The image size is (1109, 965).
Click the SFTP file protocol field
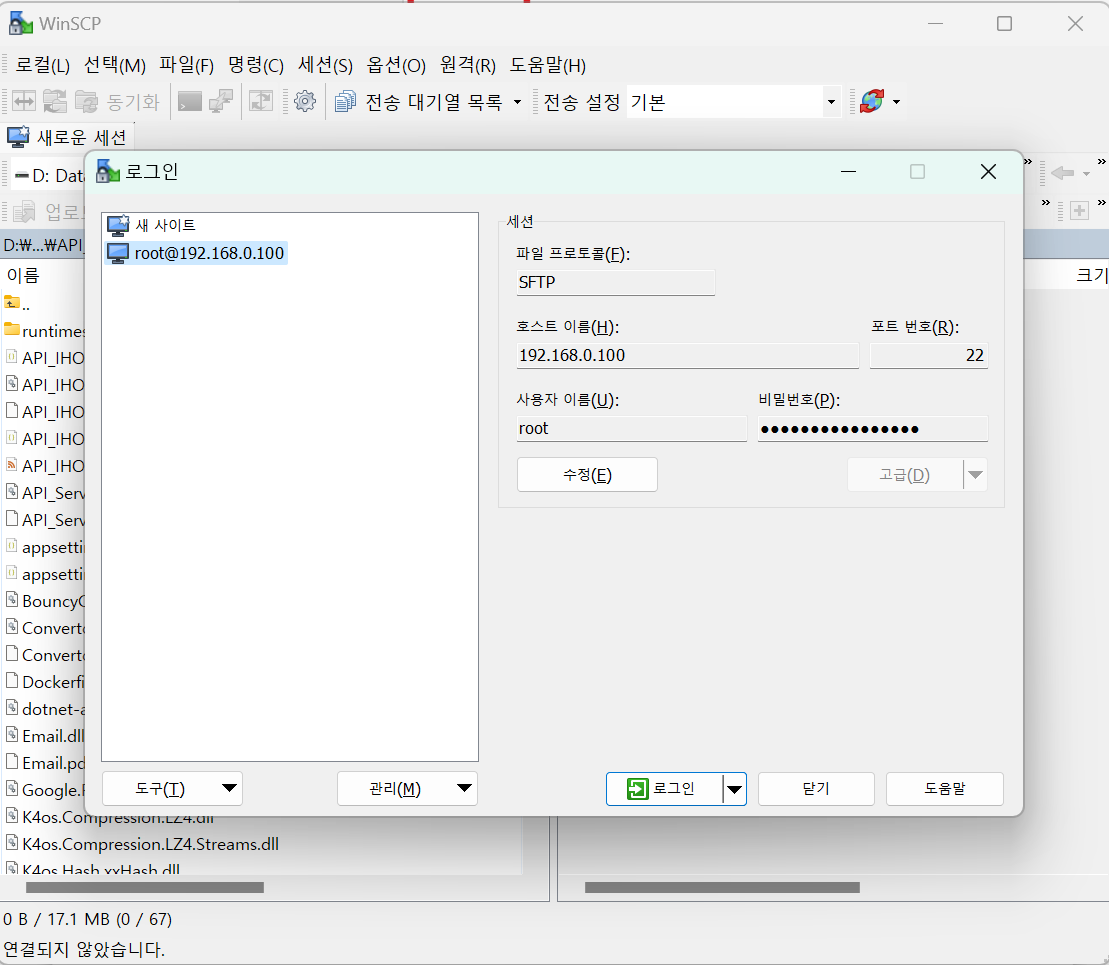(x=615, y=282)
